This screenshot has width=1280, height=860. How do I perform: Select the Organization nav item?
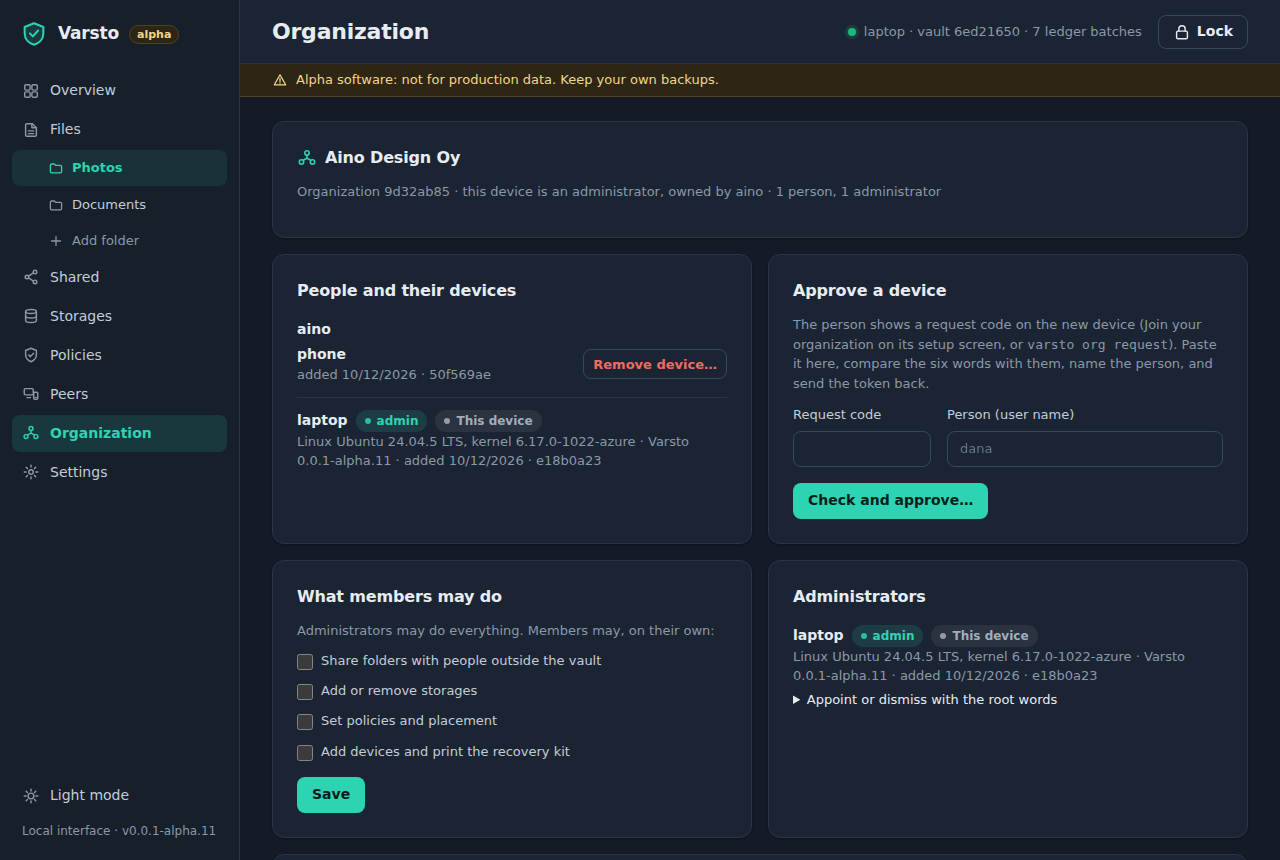pos(119,433)
